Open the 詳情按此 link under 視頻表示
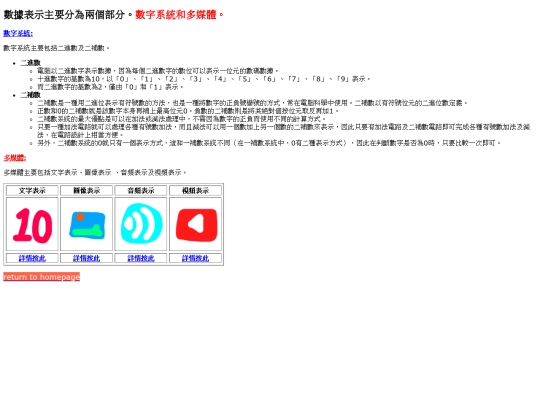The width and height of the screenshot is (540, 405). click(x=195, y=258)
